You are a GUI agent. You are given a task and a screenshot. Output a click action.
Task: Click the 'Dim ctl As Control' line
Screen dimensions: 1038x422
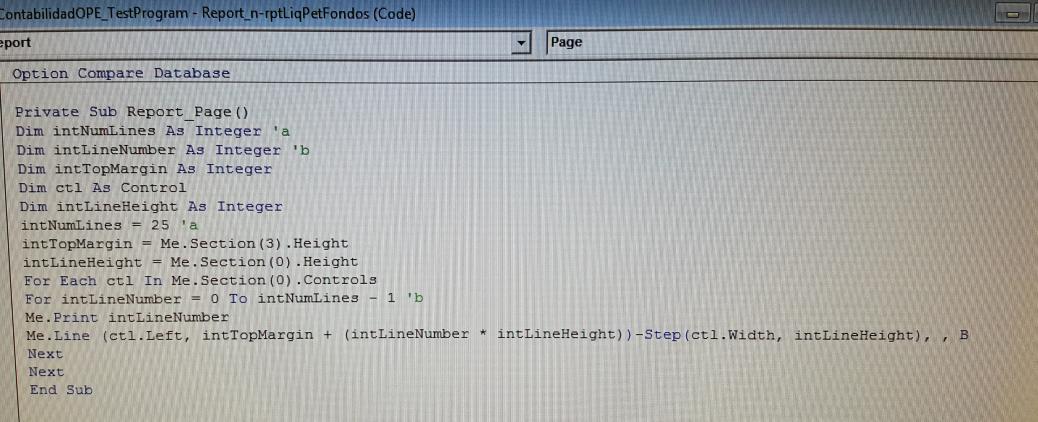tap(103, 187)
